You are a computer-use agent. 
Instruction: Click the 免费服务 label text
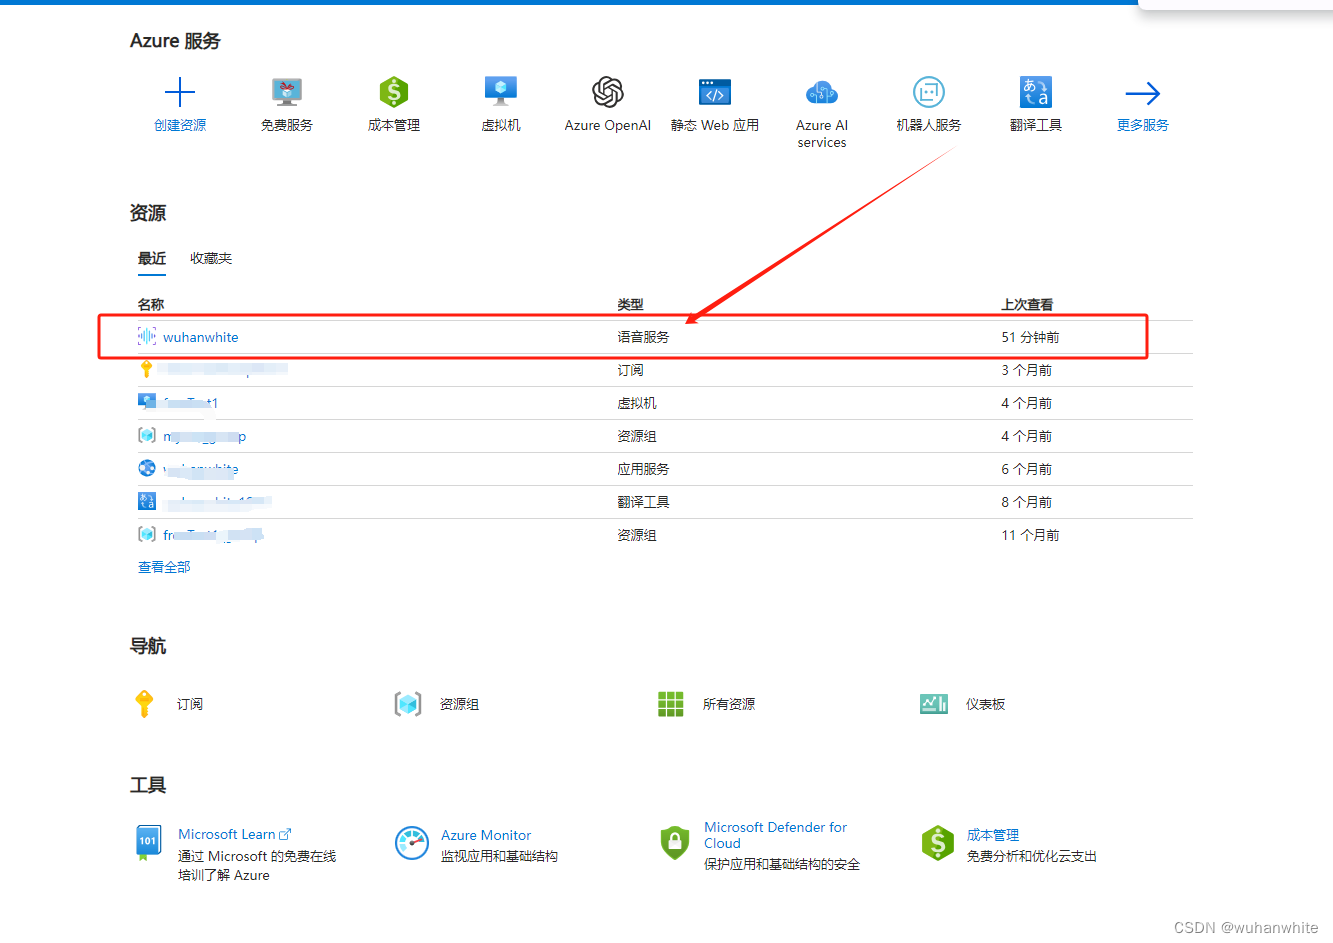(287, 125)
